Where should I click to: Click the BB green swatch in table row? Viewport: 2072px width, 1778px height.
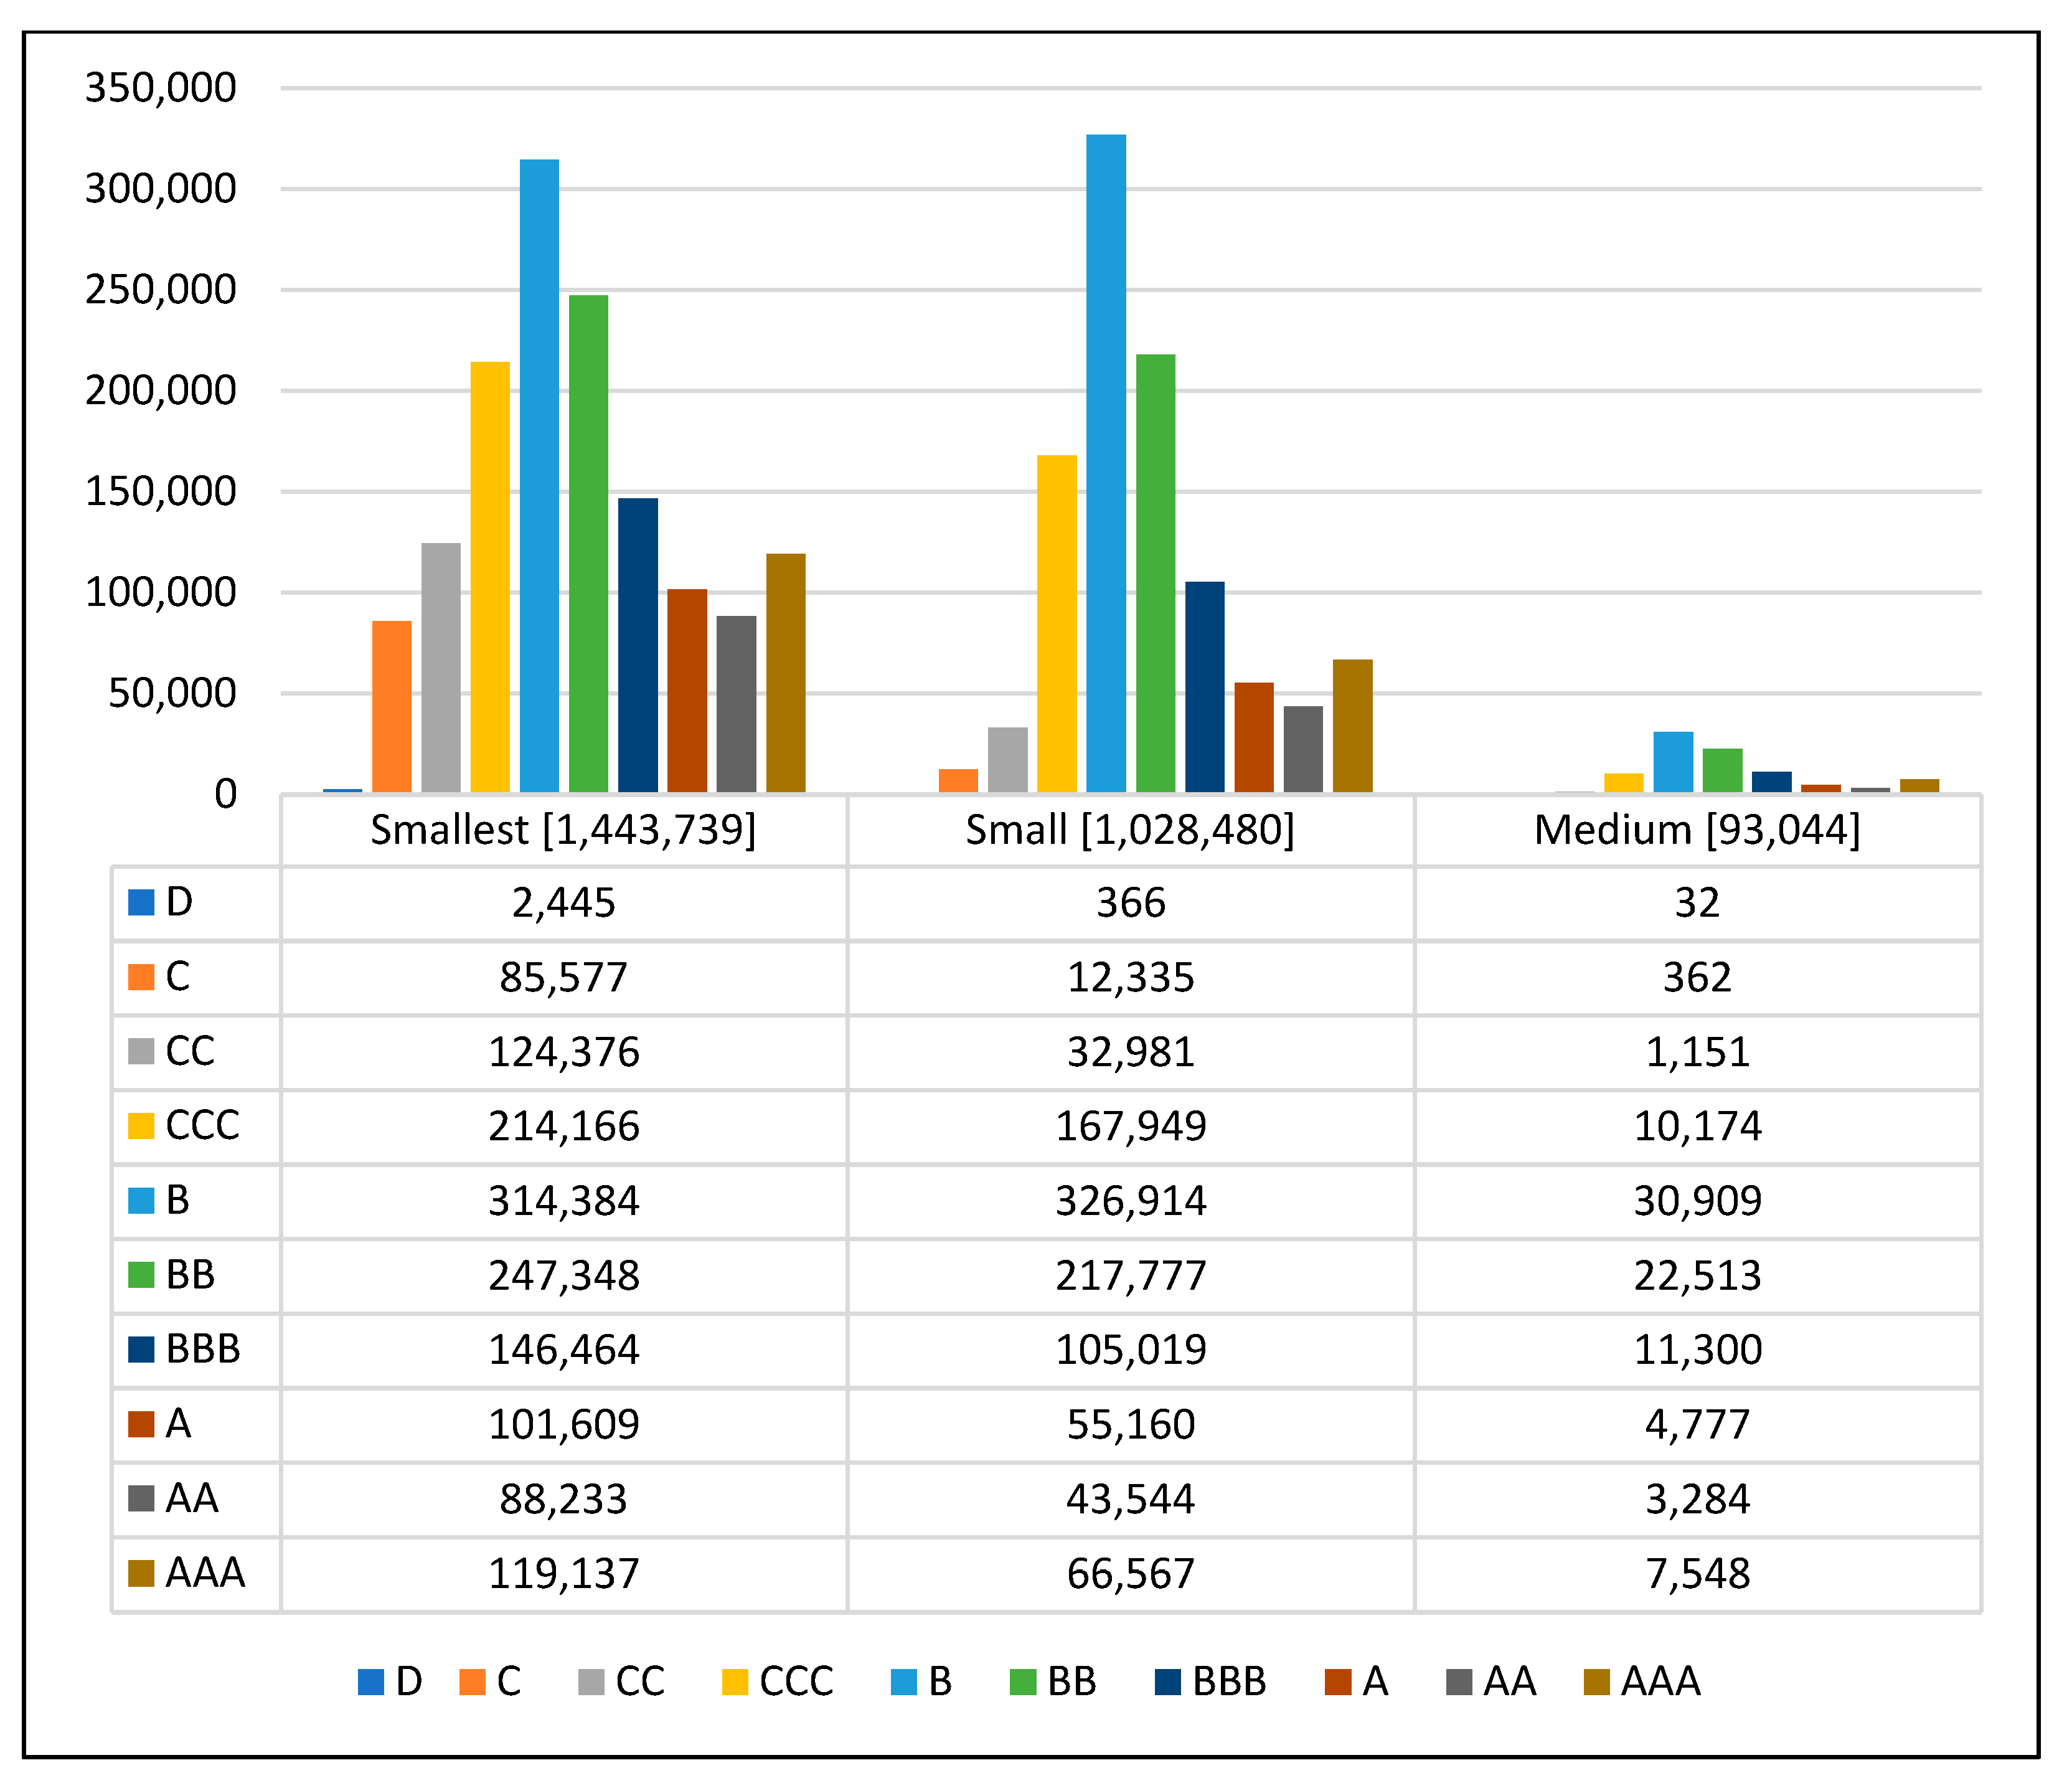(x=141, y=1275)
